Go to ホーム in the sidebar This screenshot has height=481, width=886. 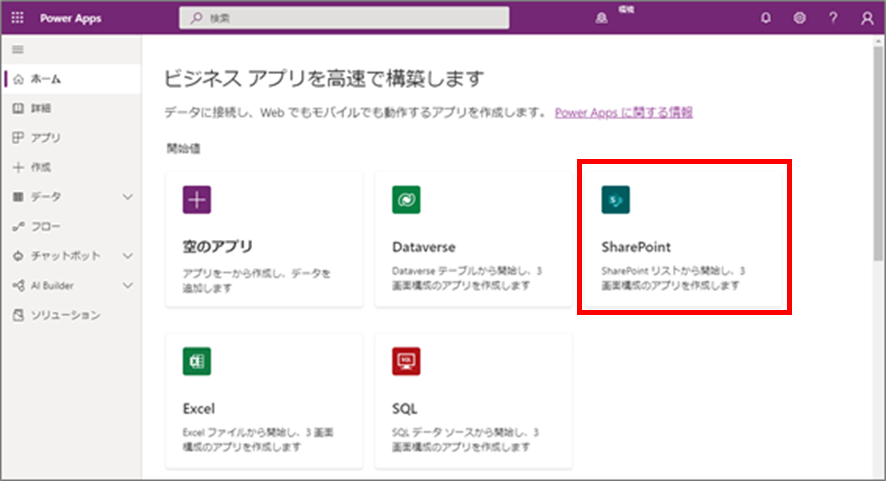(71, 79)
